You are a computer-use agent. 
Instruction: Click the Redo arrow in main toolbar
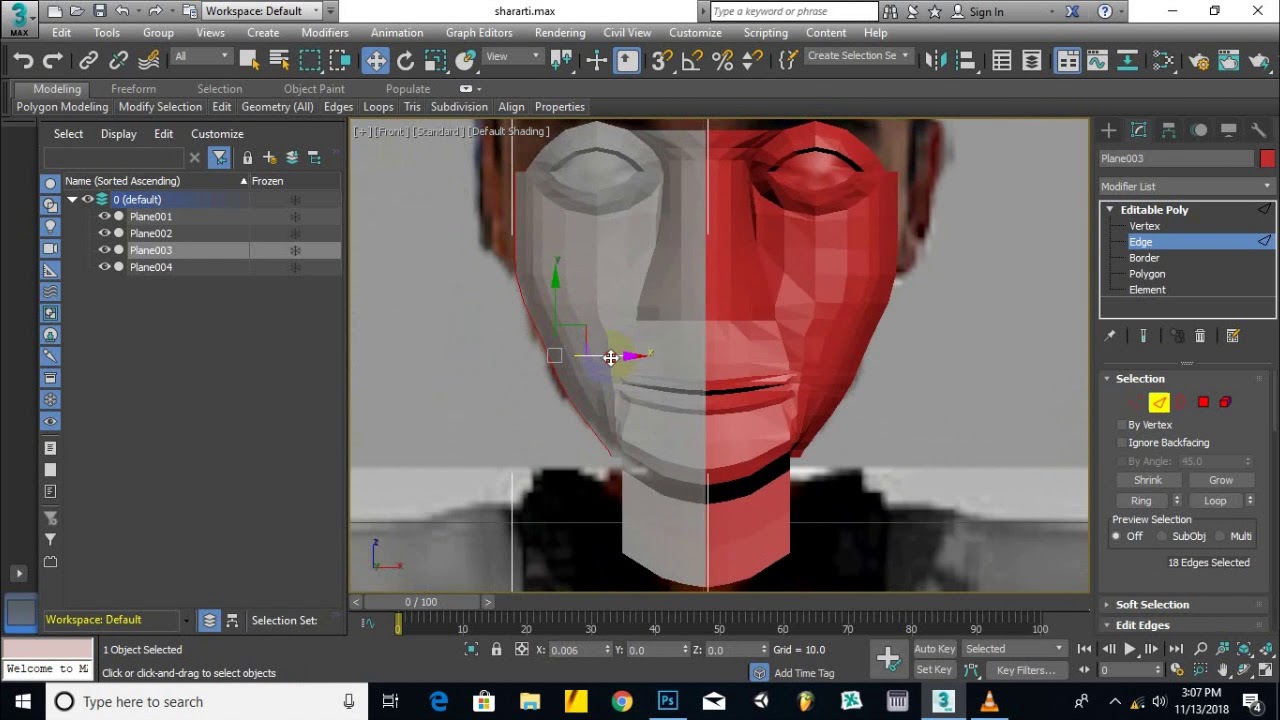pos(54,61)
